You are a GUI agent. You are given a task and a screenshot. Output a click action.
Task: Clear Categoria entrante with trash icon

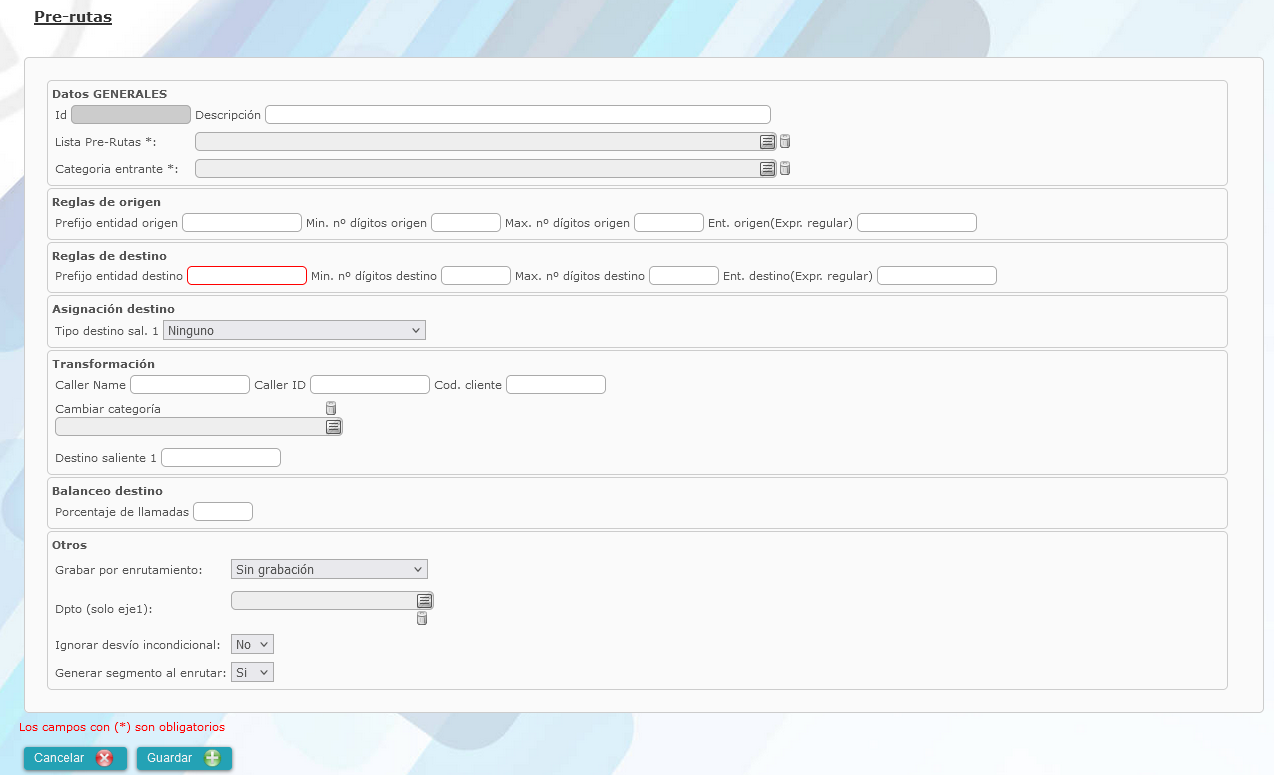click(x=785, y=169)
